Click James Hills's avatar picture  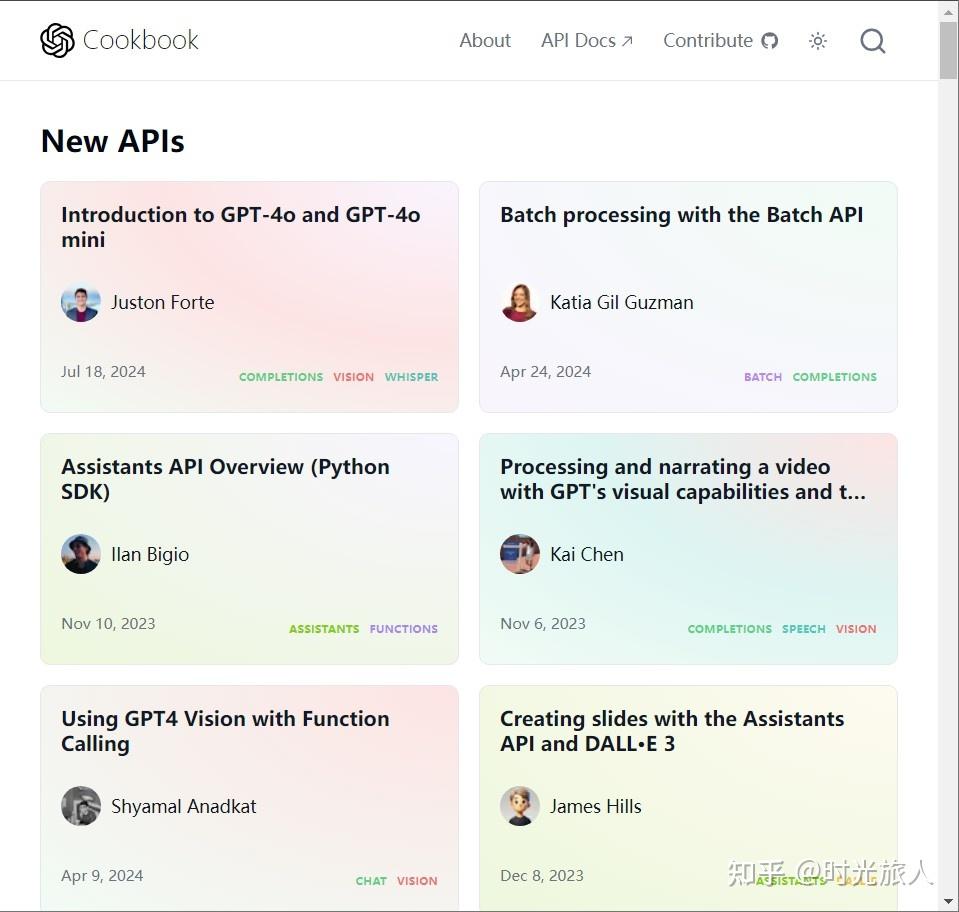coord(519,806)
